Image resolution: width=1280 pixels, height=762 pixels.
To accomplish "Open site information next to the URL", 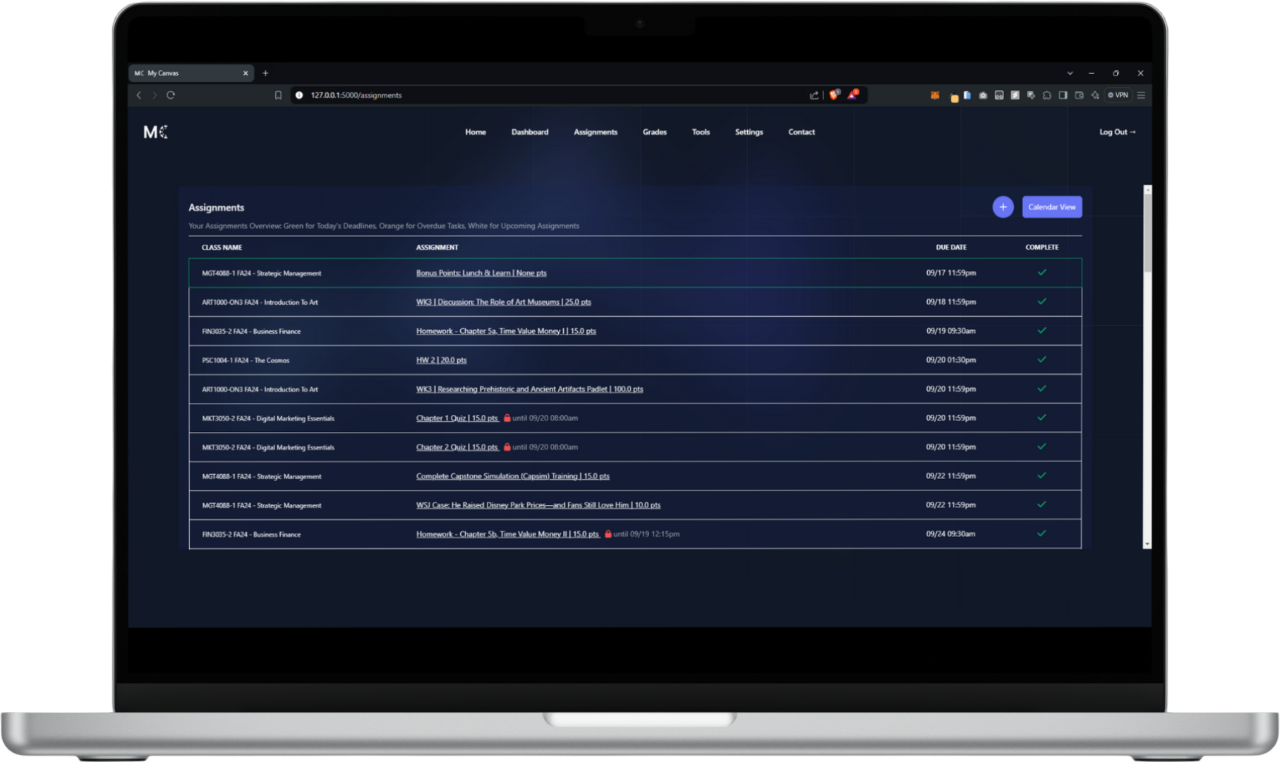I will (298, 95).
